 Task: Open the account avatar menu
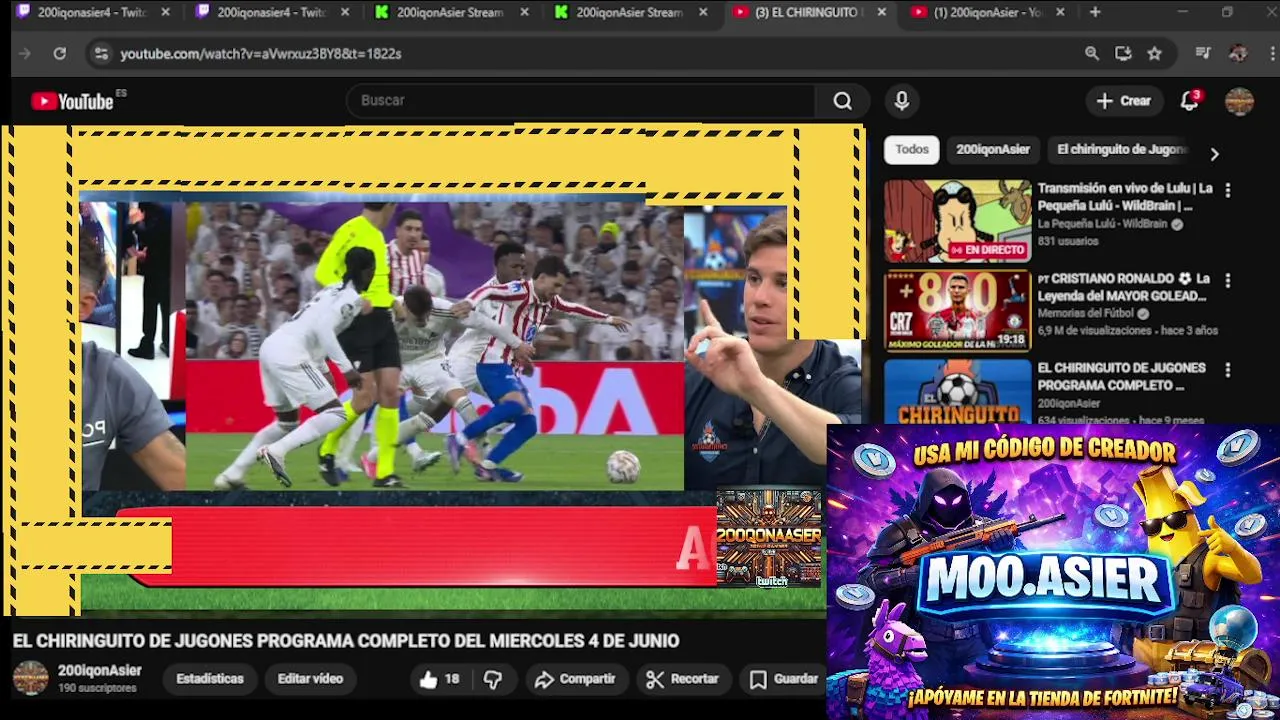[x=1239, y=101]
